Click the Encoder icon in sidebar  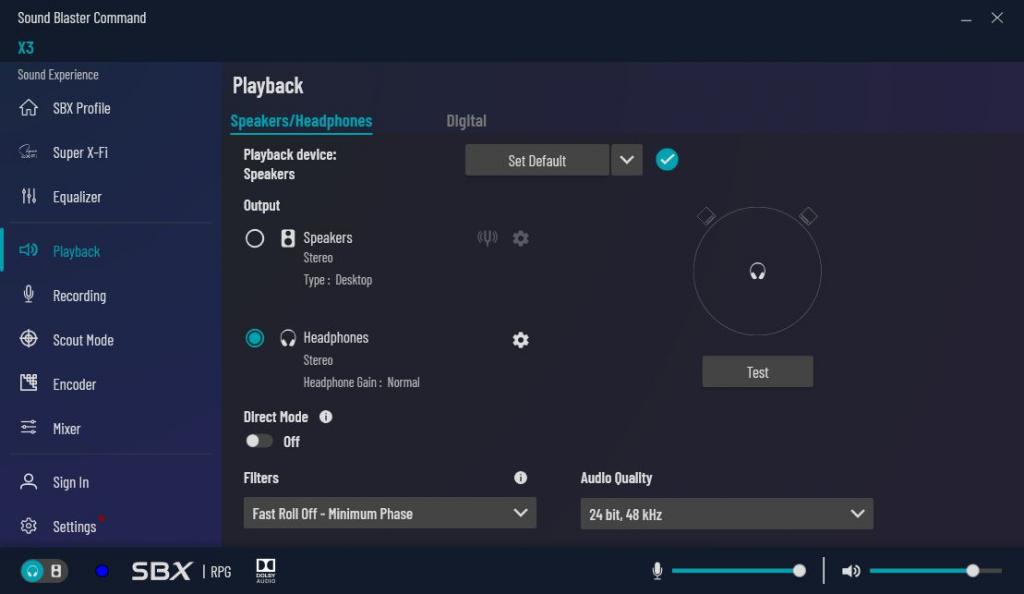click(x=28, y=383)
